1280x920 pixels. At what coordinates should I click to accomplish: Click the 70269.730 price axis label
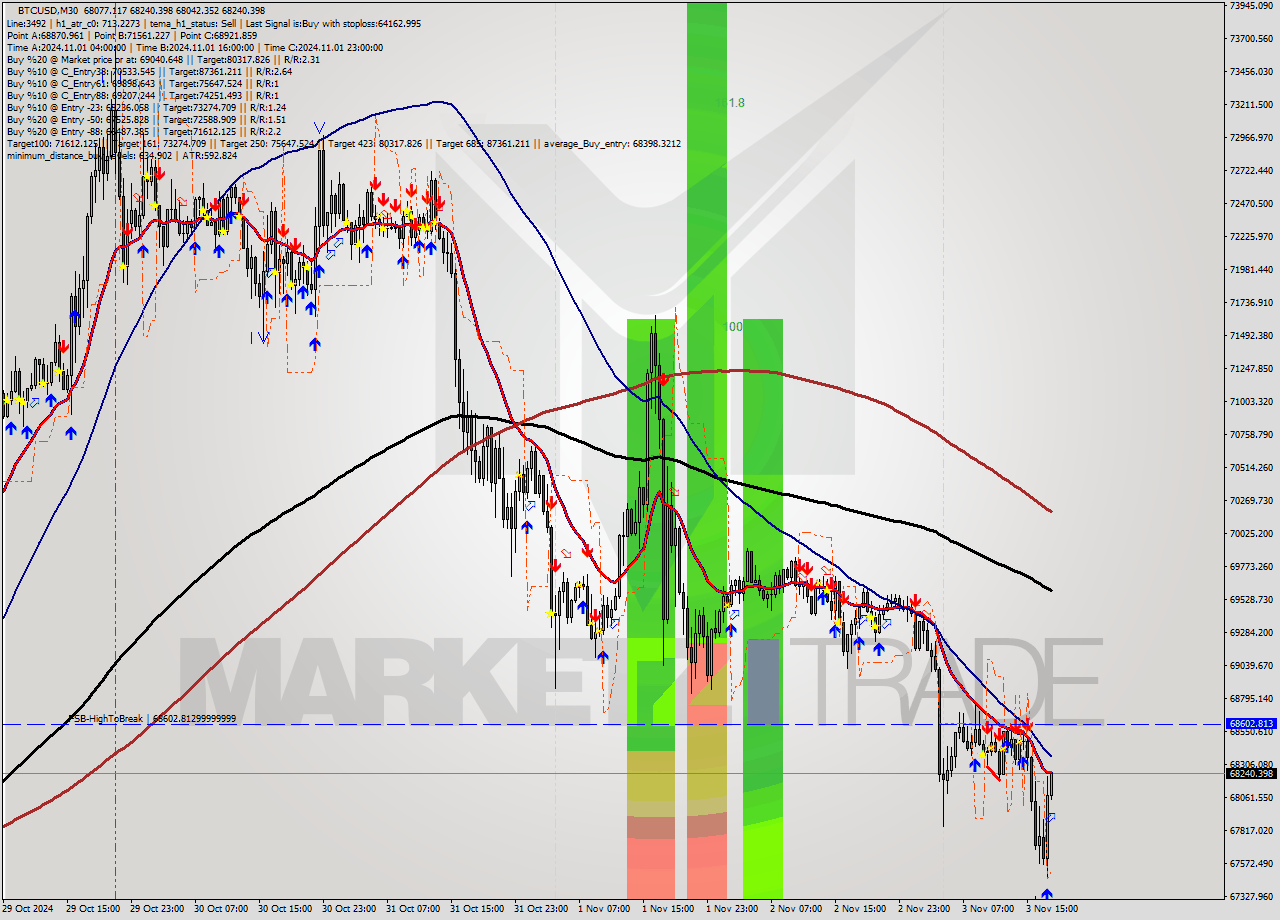[1253, 500]
